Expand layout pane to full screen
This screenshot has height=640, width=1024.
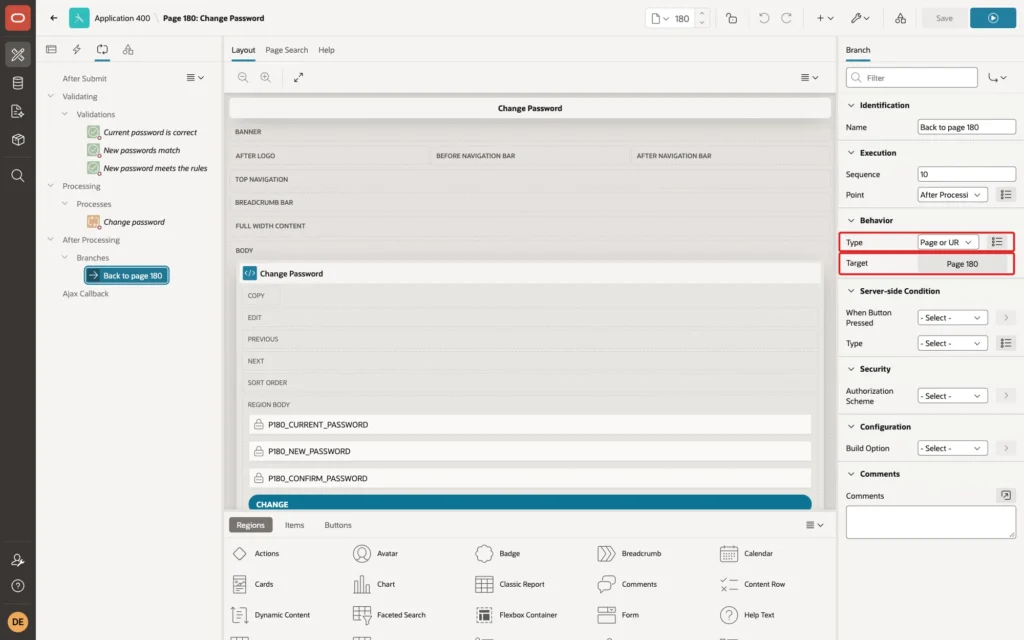pos(298,78)
